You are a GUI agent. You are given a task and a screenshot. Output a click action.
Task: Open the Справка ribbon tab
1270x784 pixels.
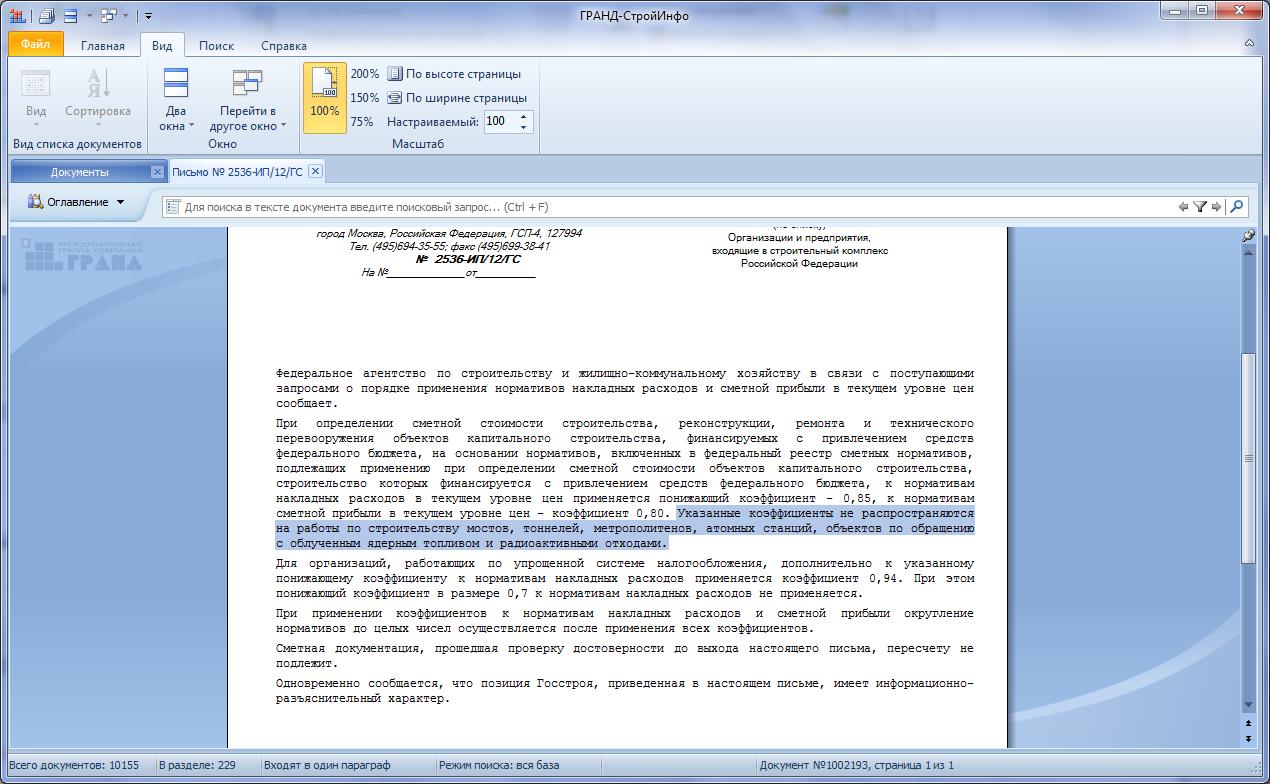click(283, 45)
